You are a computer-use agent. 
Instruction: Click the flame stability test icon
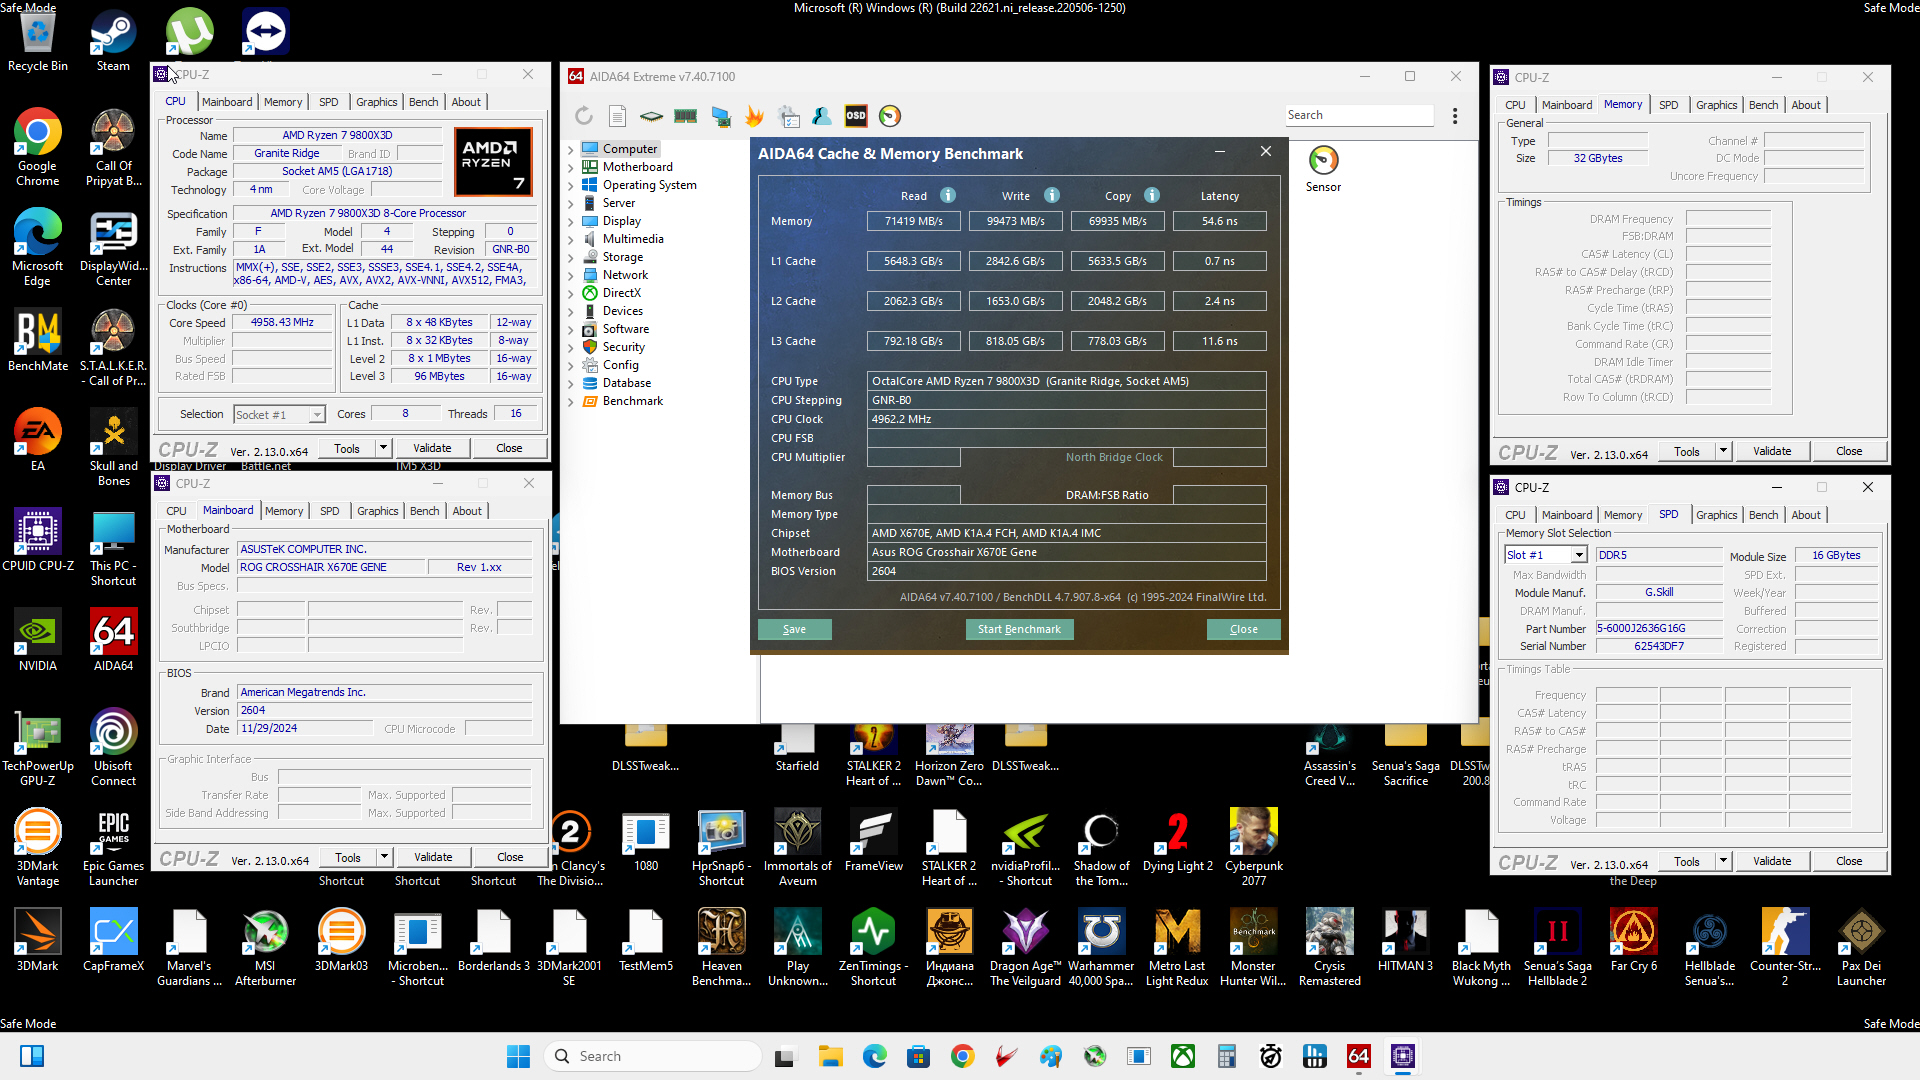755,116
